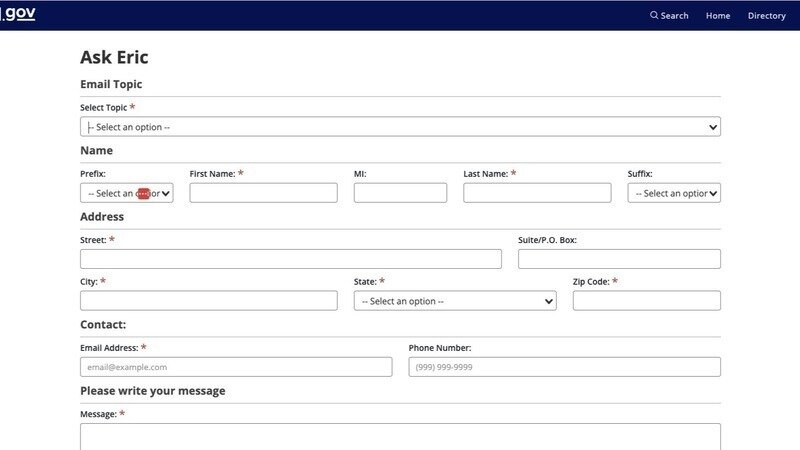Click the City text field
800x450 pixels.
coord(208,301)
